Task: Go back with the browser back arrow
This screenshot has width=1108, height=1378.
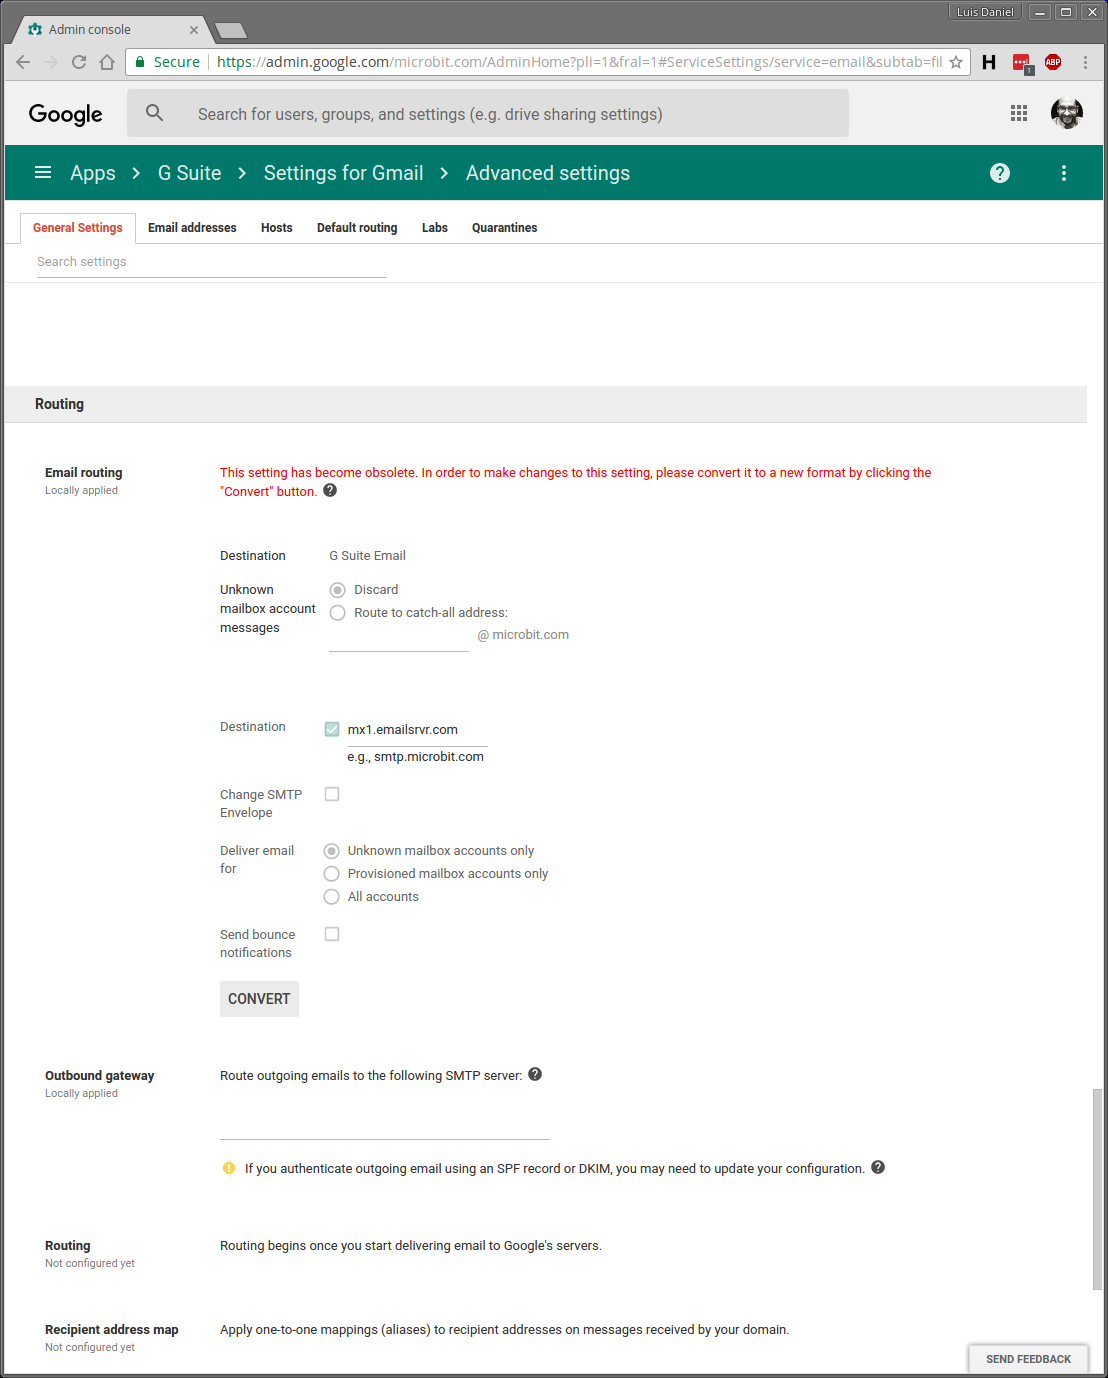Action: [23, 62]
